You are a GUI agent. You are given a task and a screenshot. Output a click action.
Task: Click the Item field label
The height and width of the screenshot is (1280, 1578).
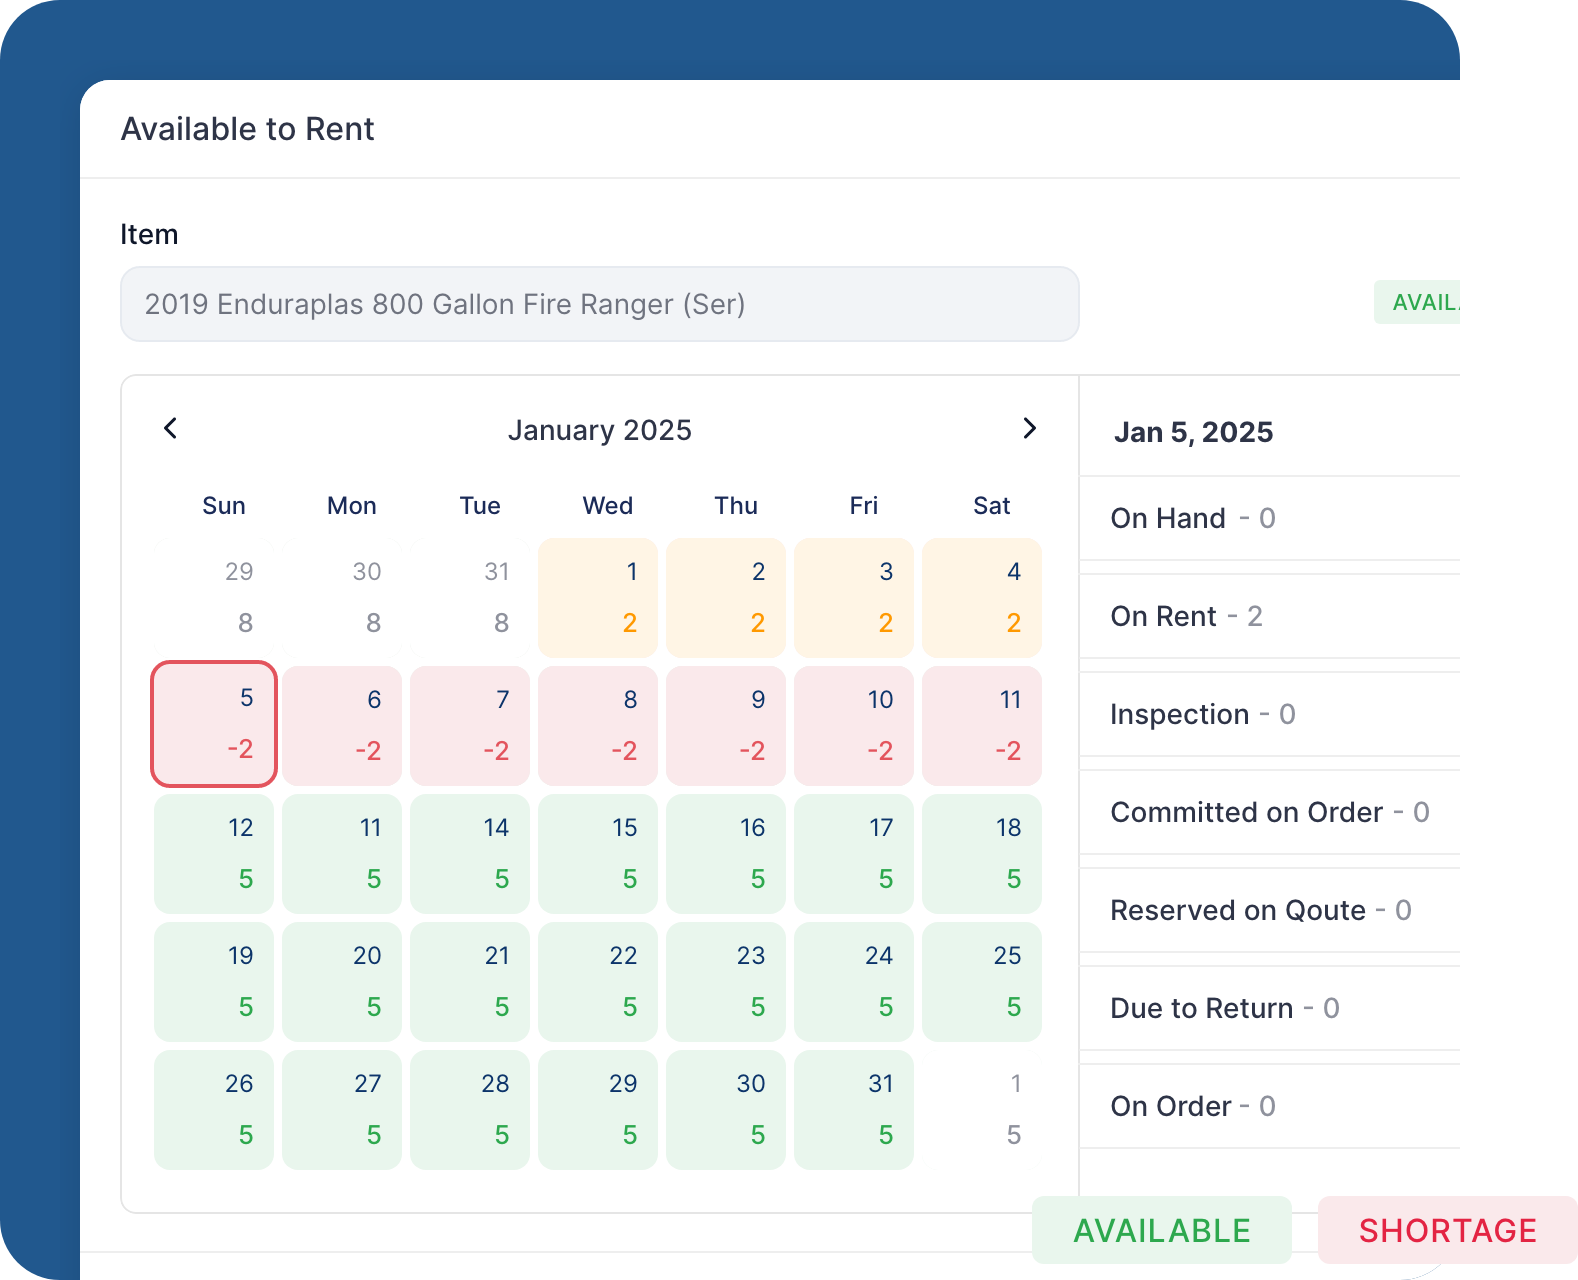coord(149,234)
